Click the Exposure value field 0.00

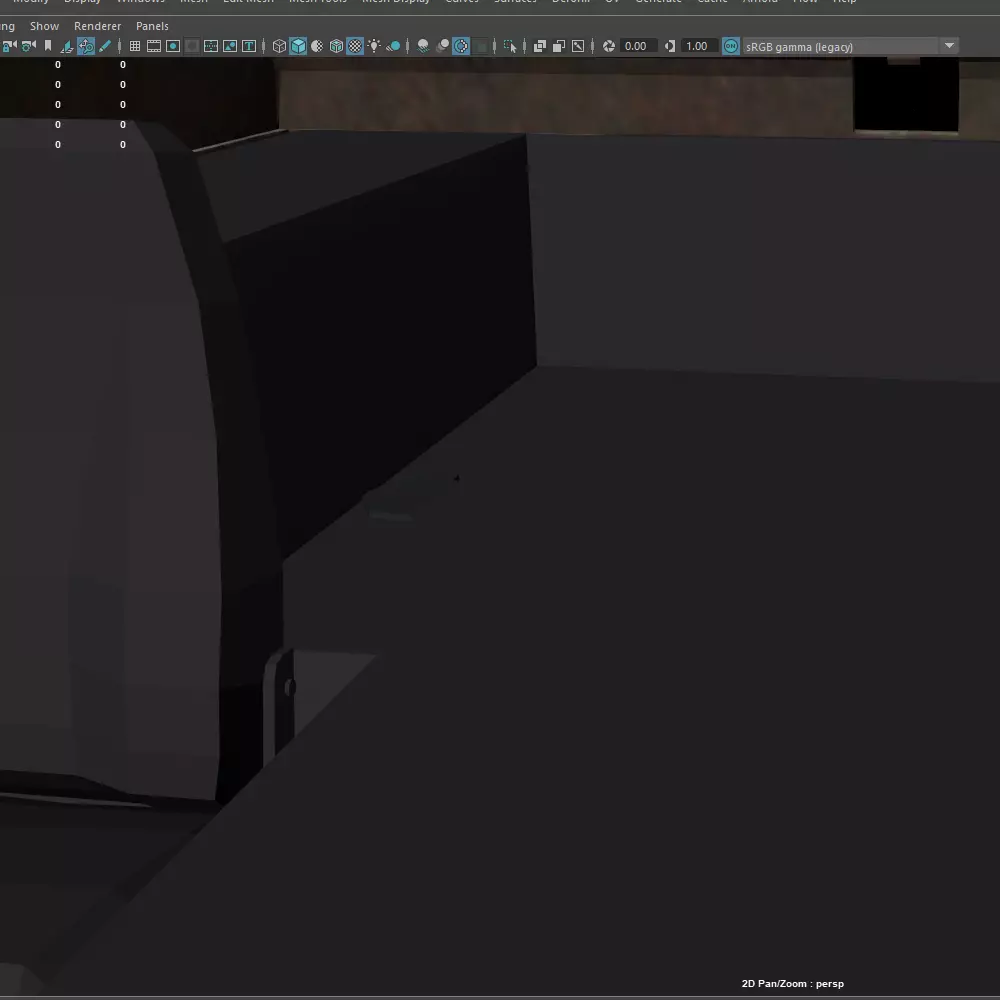pos(638,46)
